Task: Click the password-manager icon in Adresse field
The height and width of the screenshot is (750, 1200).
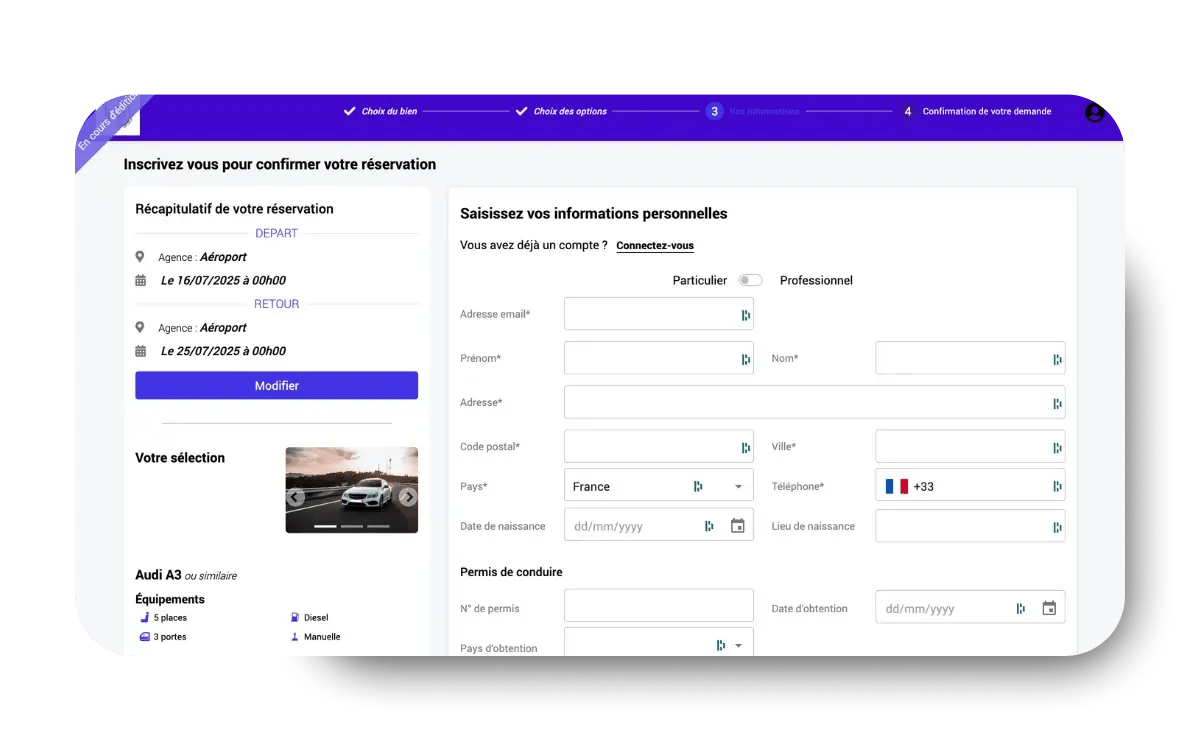Action: (x=1057, y=403)
